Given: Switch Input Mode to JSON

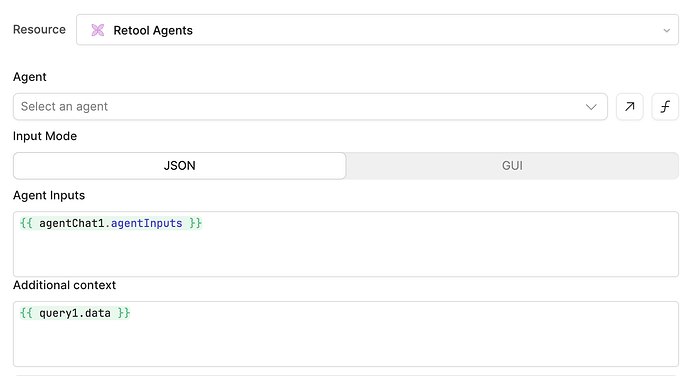Looking at the screenshot, I should point(180,166).
